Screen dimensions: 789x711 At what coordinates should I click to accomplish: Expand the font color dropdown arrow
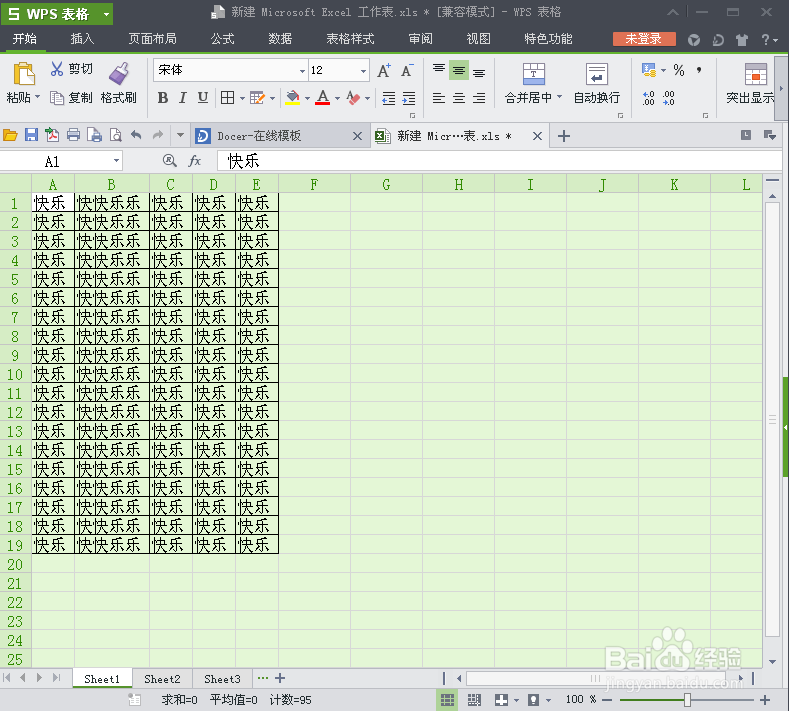[337, 98]
